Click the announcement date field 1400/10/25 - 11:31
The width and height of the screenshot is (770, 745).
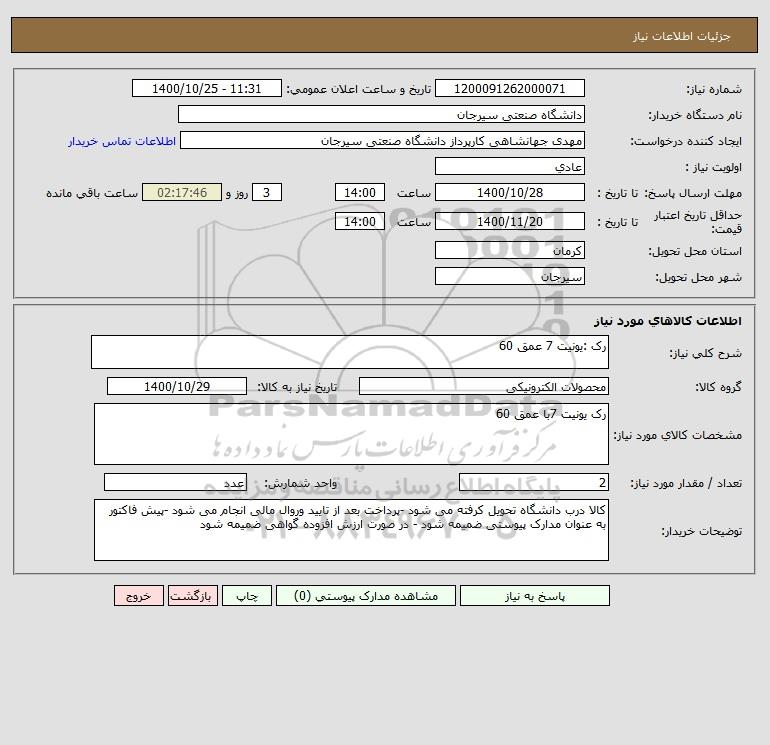click(207, 88)
